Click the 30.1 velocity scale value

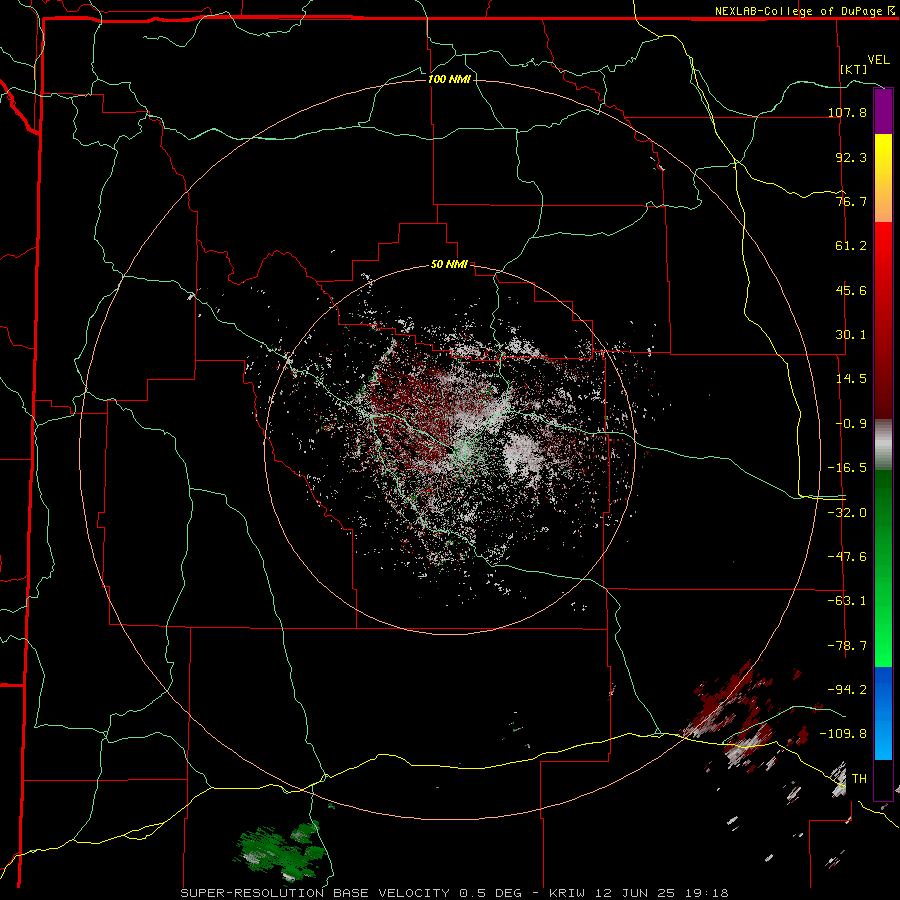(851, 335)
